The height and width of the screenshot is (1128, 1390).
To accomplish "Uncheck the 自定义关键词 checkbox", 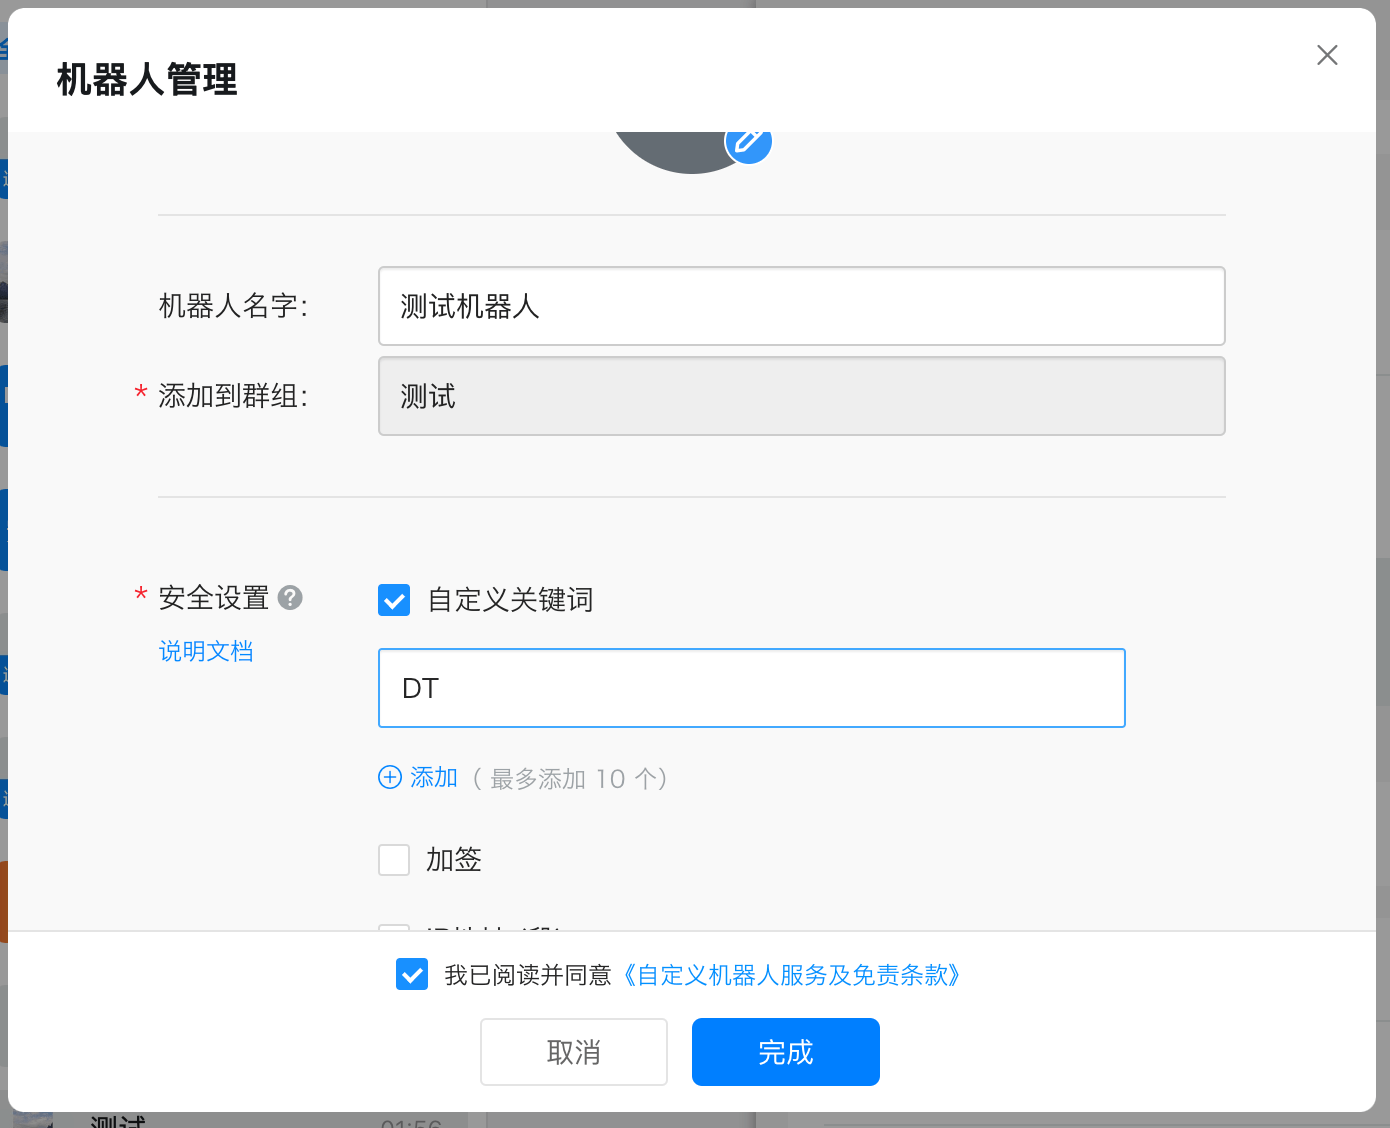I will pos(394,600).
